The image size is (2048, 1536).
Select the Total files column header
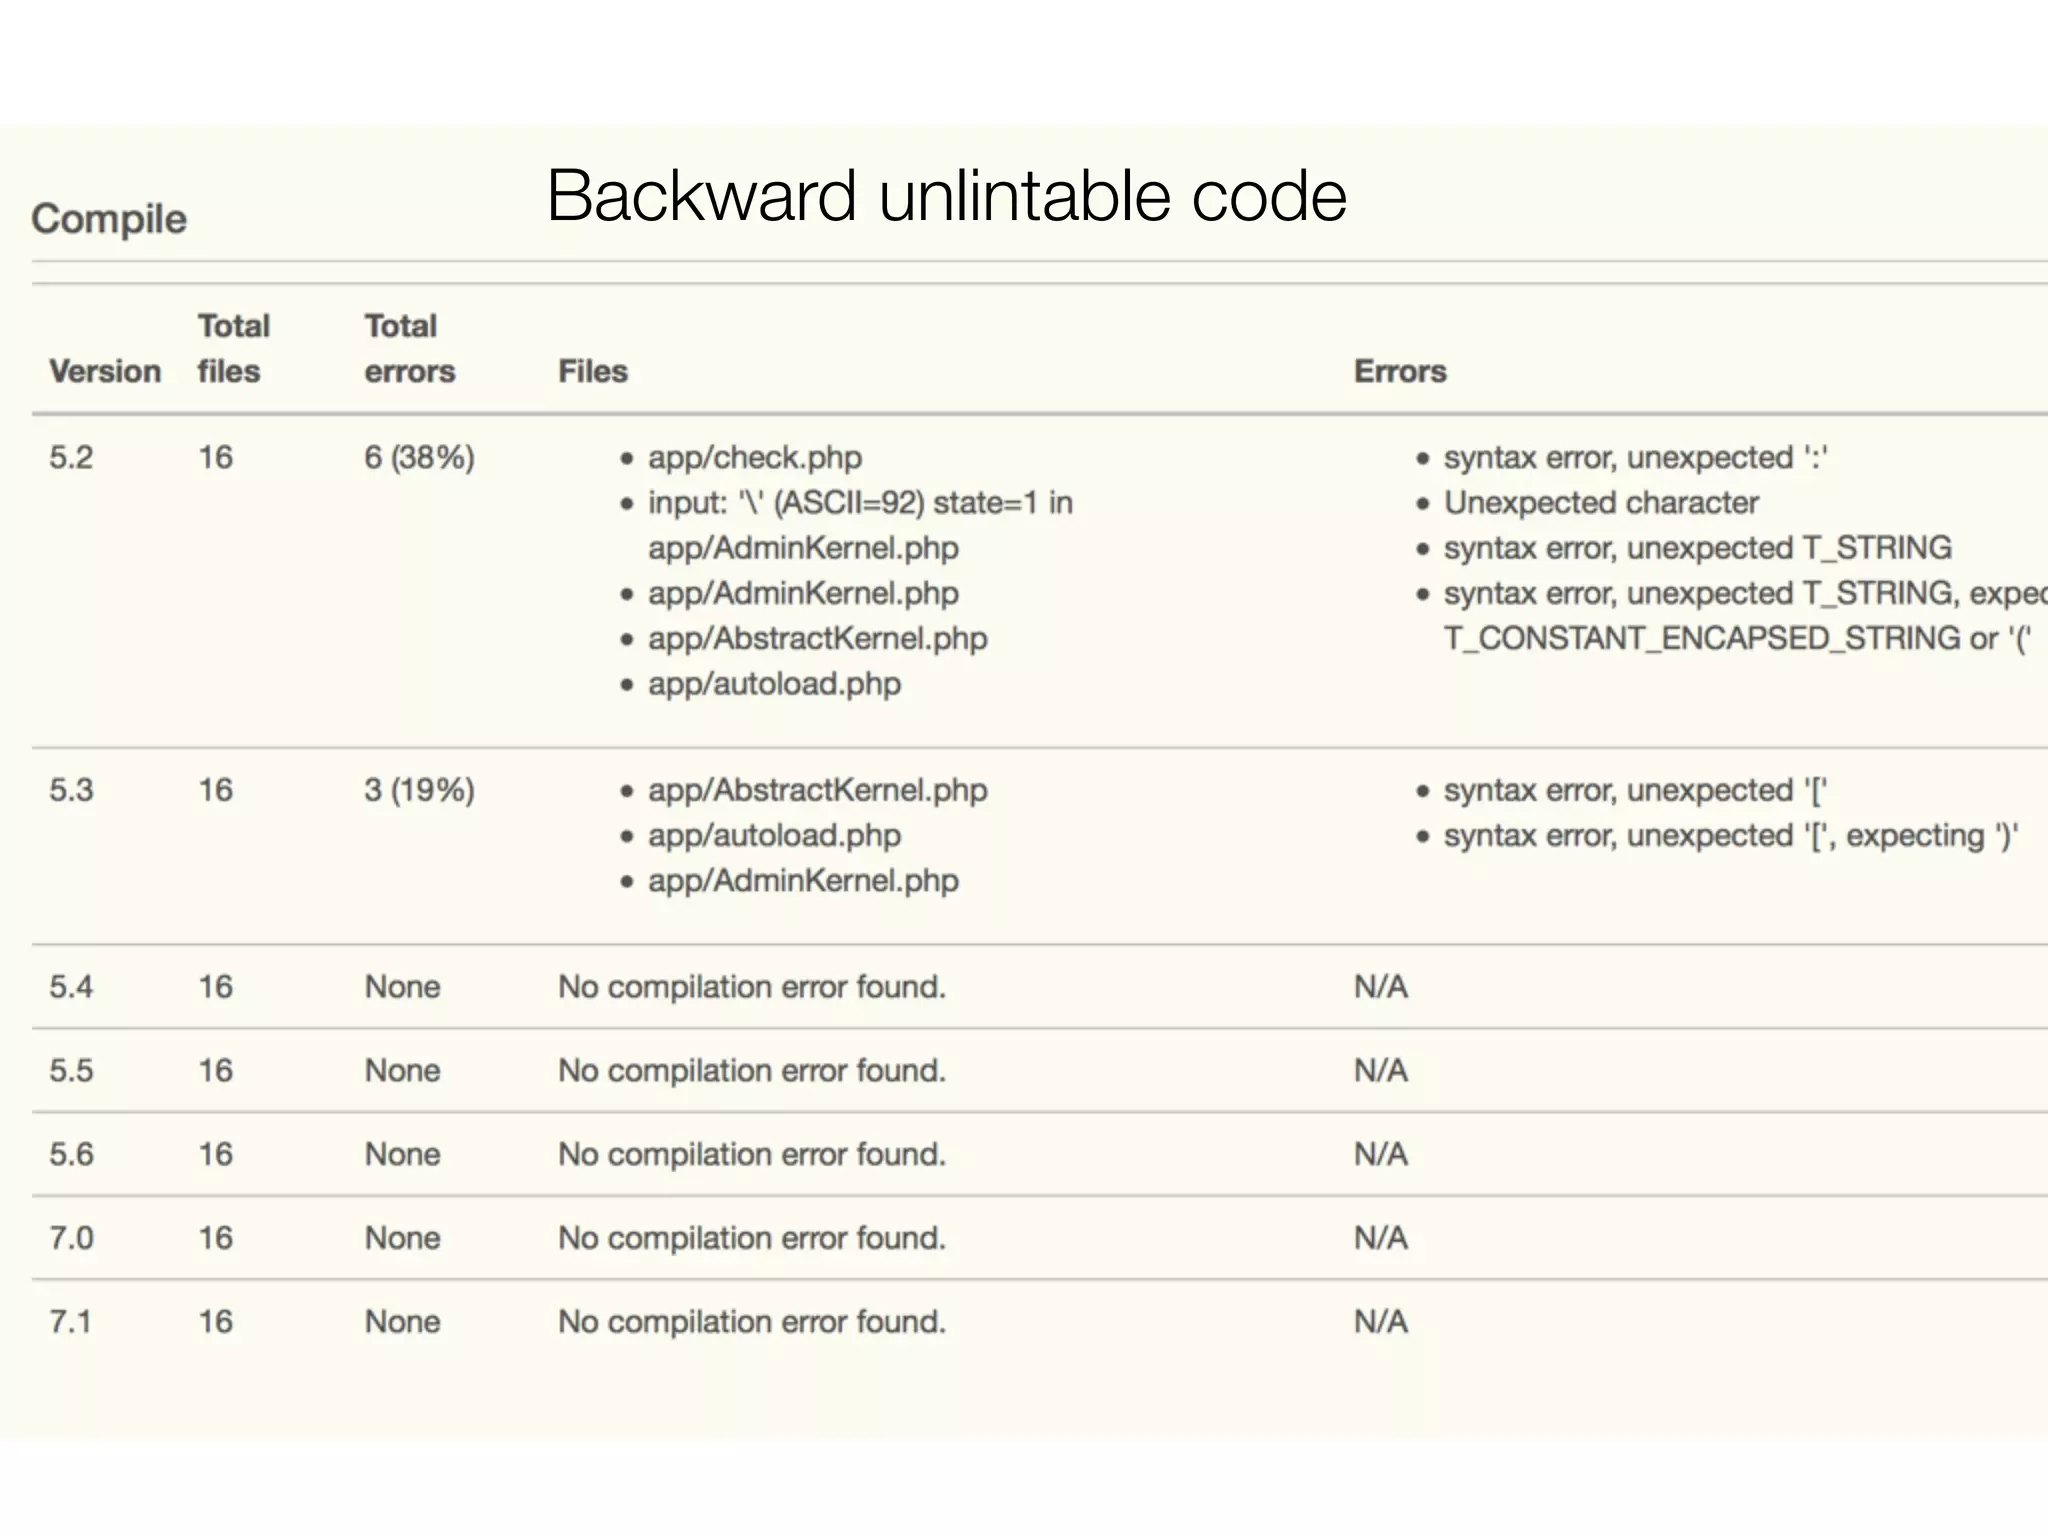tap(233, 348)
